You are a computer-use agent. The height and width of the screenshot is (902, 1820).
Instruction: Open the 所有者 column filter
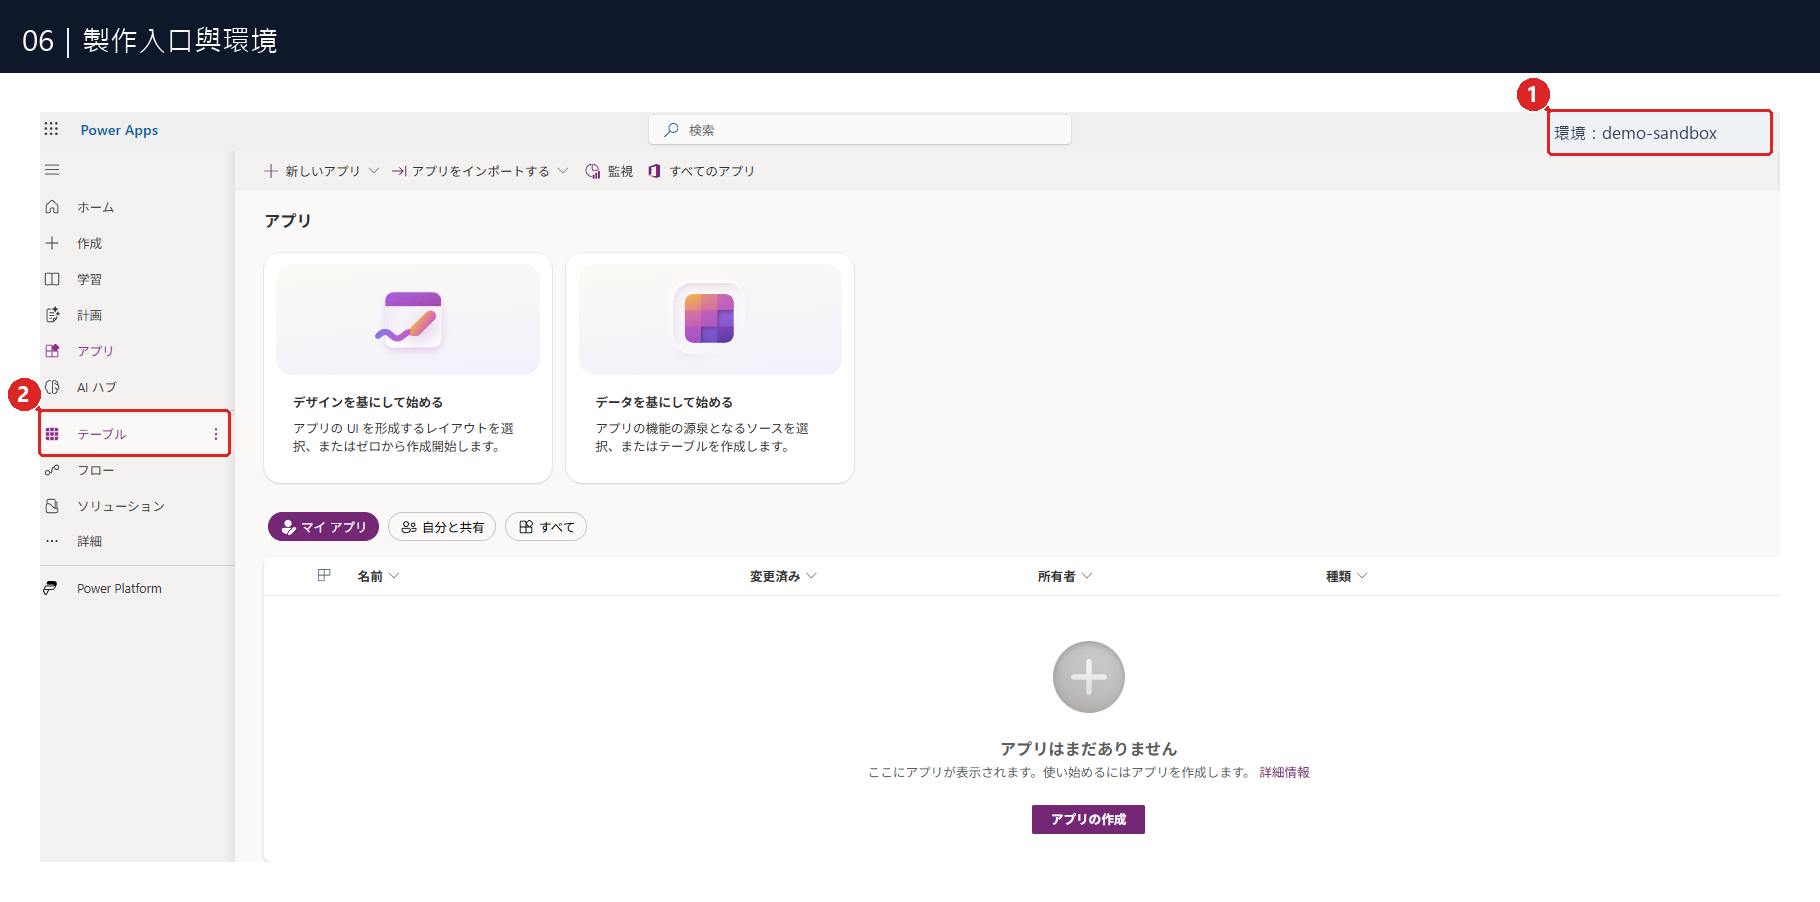1065,576
